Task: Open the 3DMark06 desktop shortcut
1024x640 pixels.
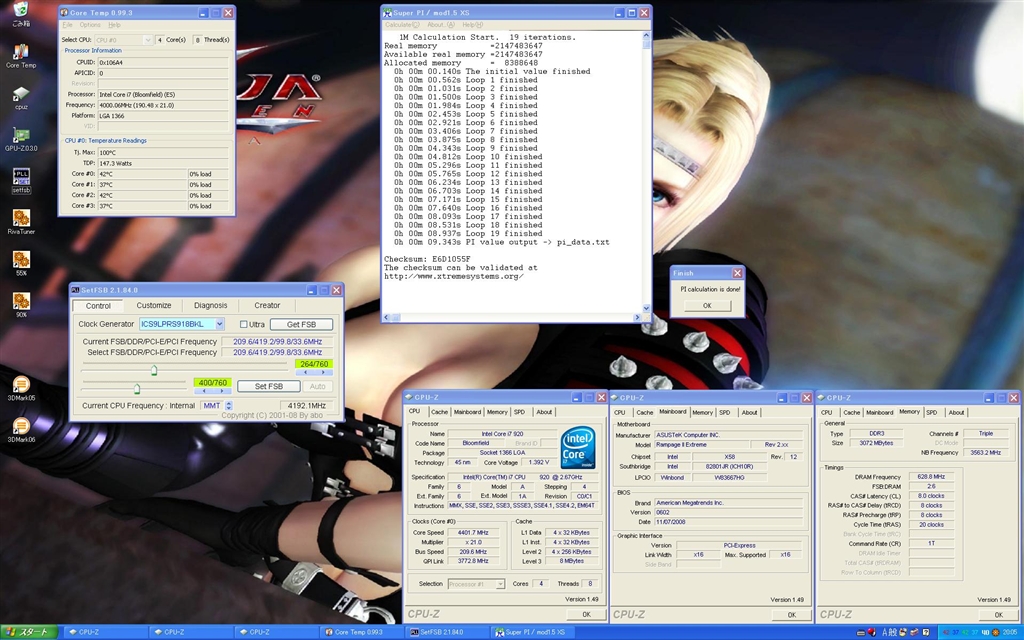Action: click(x=20, y=427)
